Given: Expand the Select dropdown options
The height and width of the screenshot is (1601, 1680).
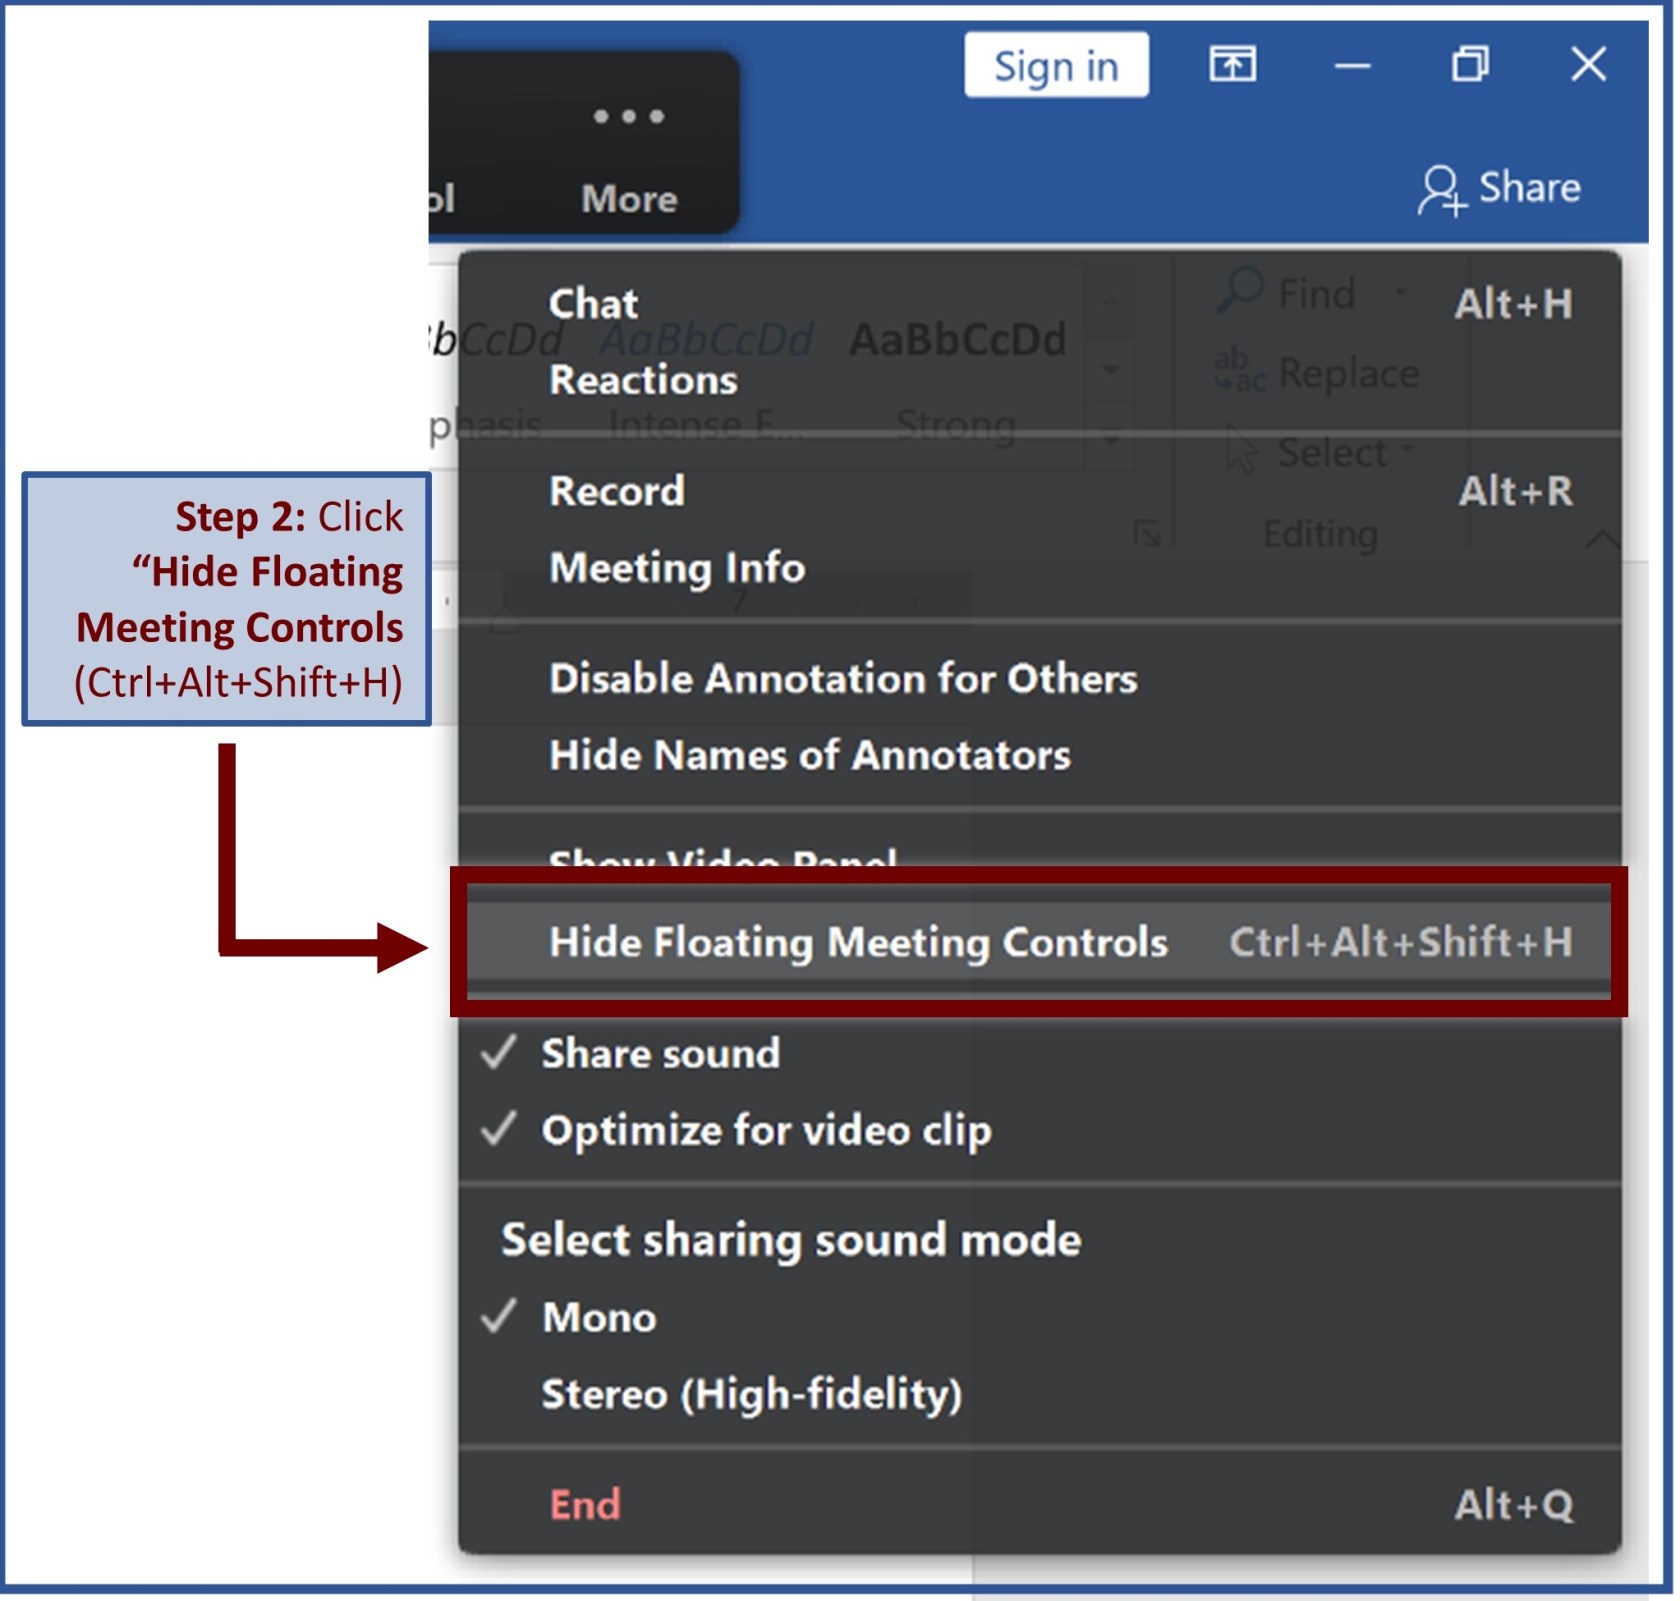Looking at the screenshot, I should (x=1408, y=451).
